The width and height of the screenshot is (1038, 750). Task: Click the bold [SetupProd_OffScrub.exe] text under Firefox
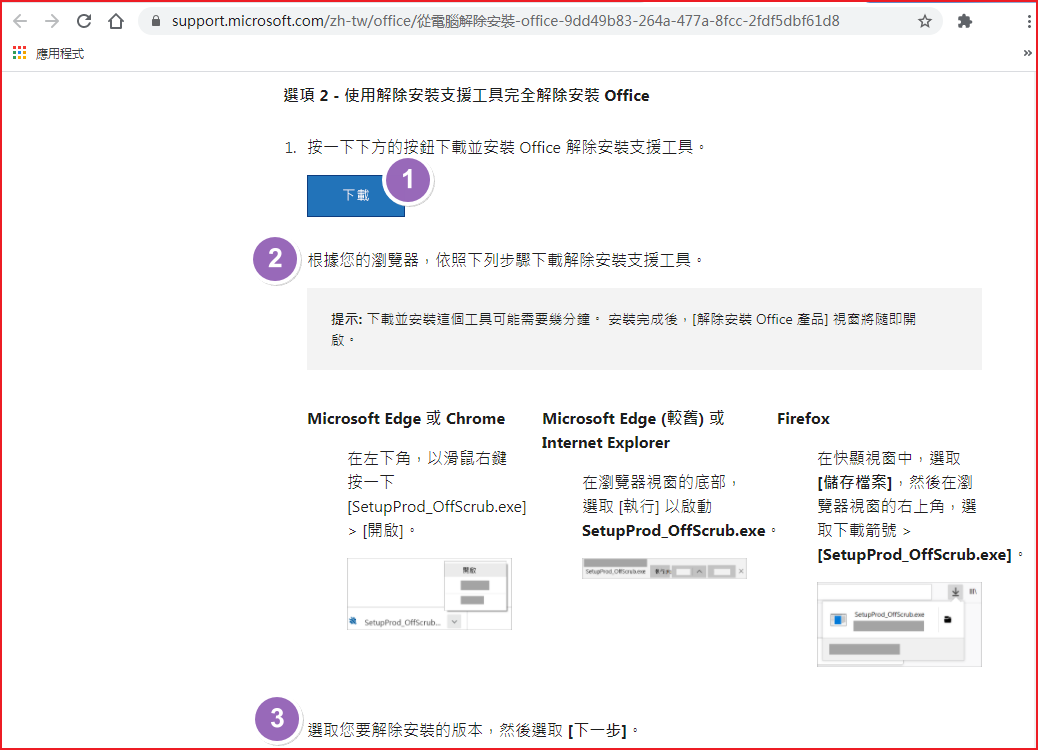[x=914, y=555]
